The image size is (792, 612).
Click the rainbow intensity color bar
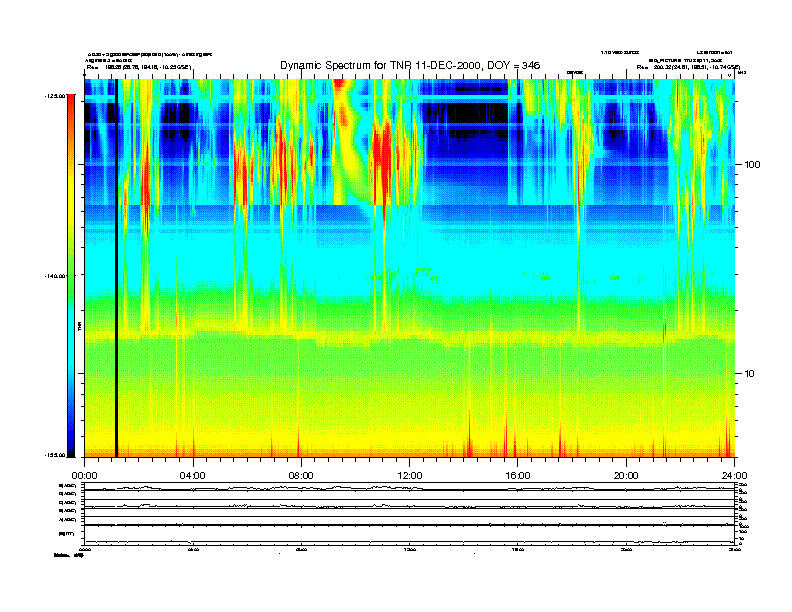[71, 276]
